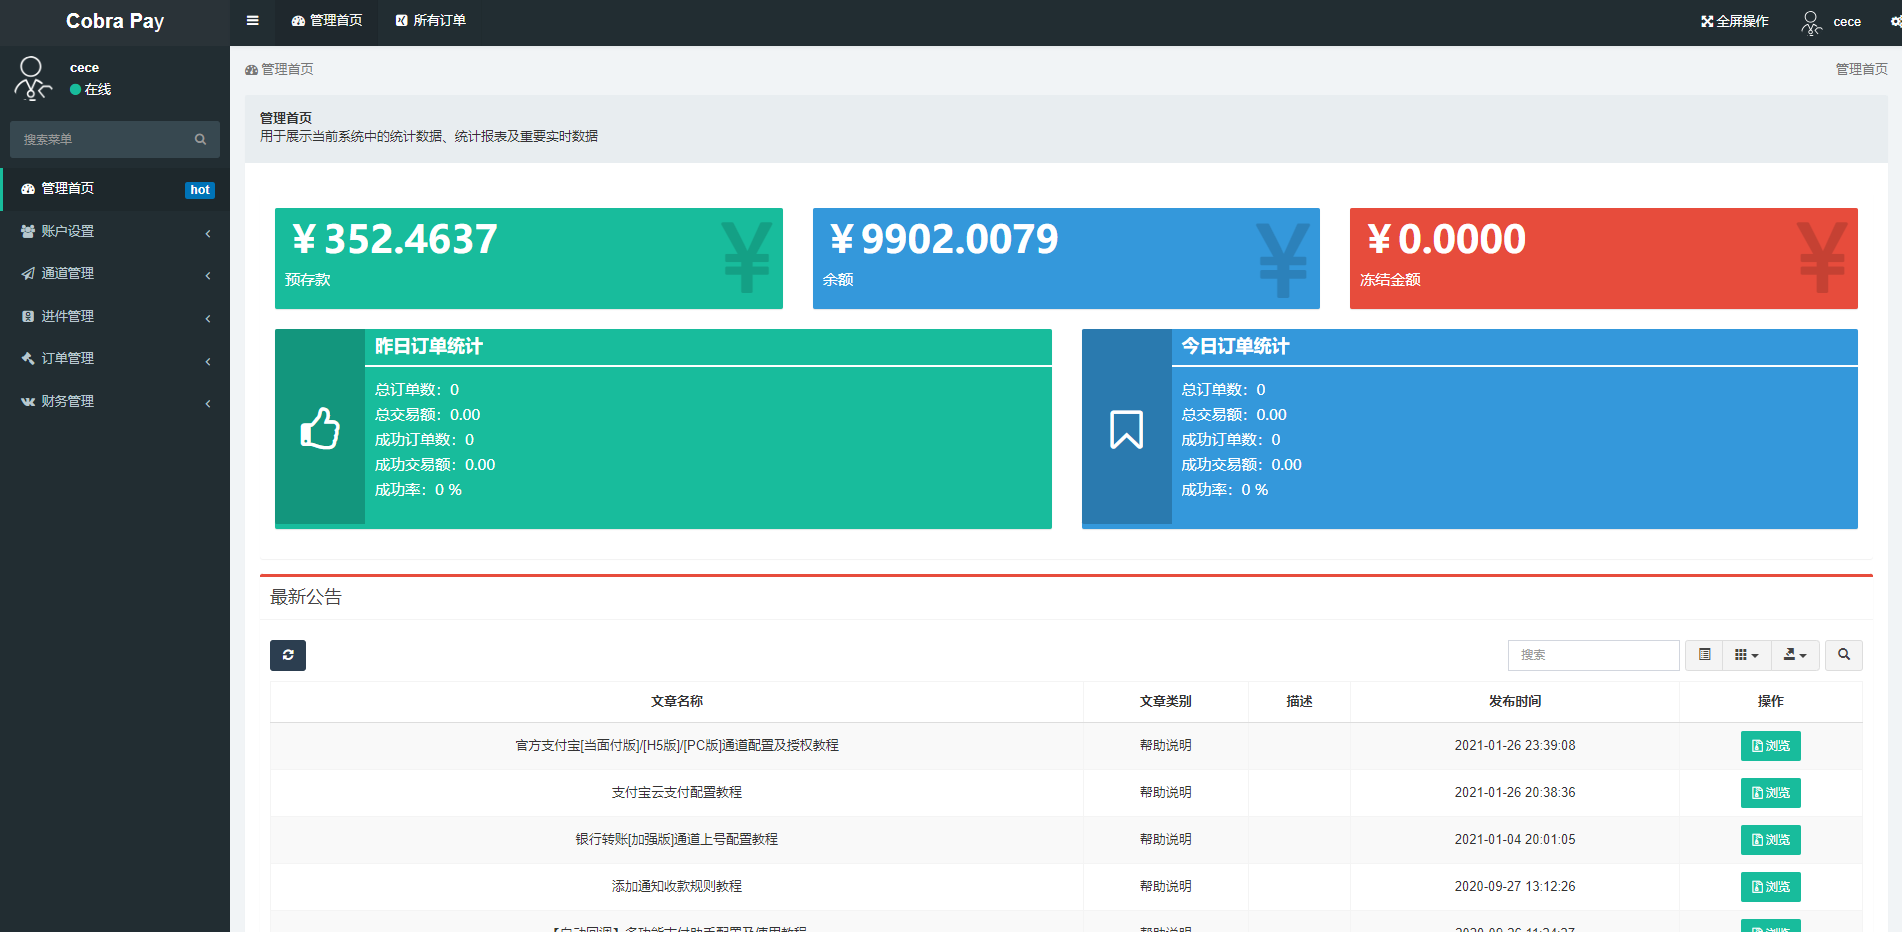The width and height of the screenshot is (1902, 932).
Task: Click the announcements table search field
Action: click(1593, 655)
